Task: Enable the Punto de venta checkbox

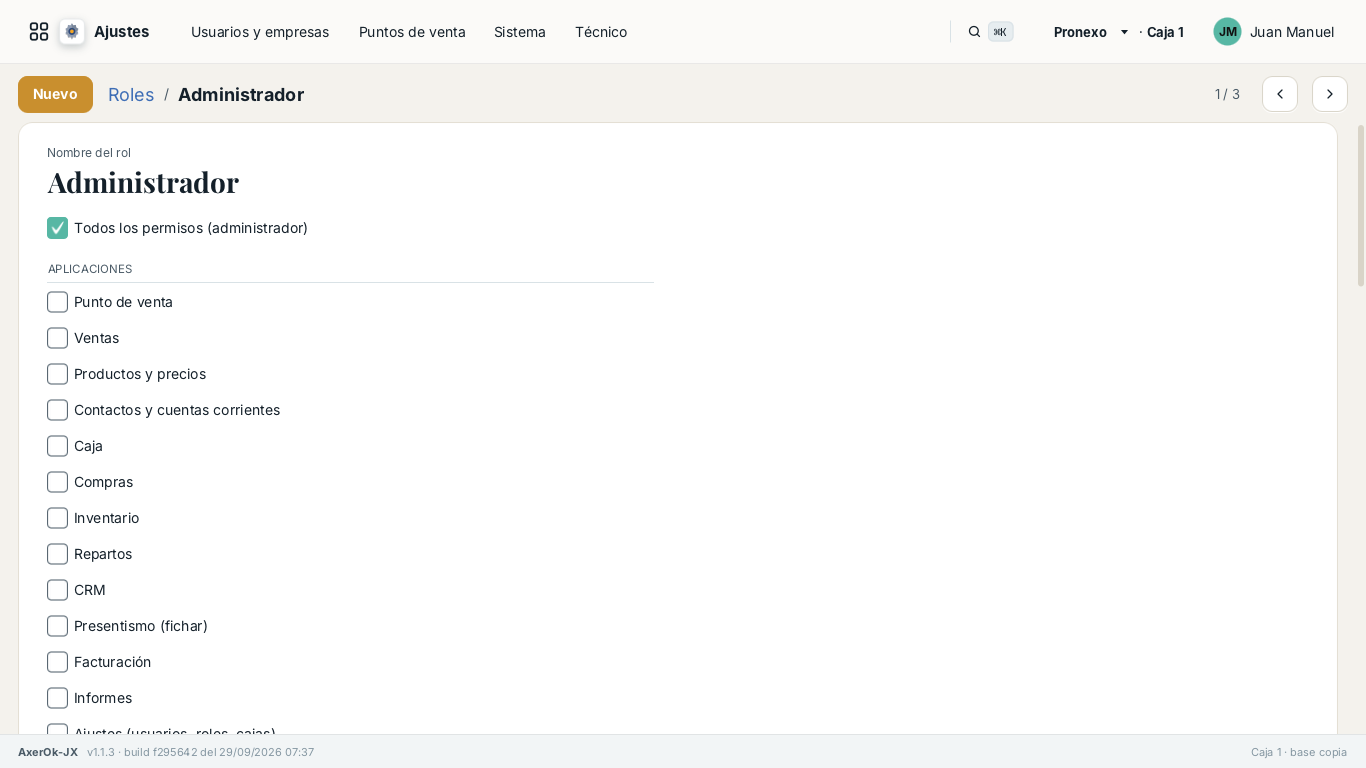Action: 57,302
